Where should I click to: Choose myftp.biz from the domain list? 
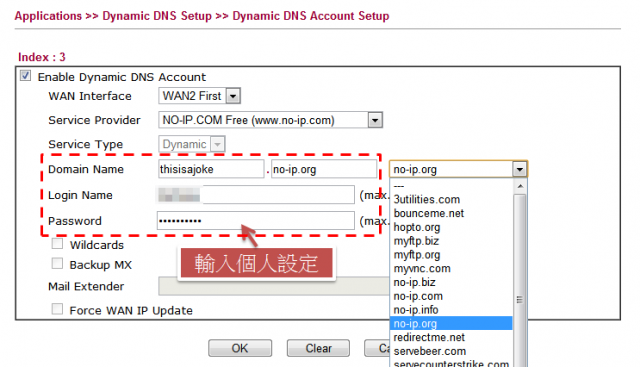451,241
